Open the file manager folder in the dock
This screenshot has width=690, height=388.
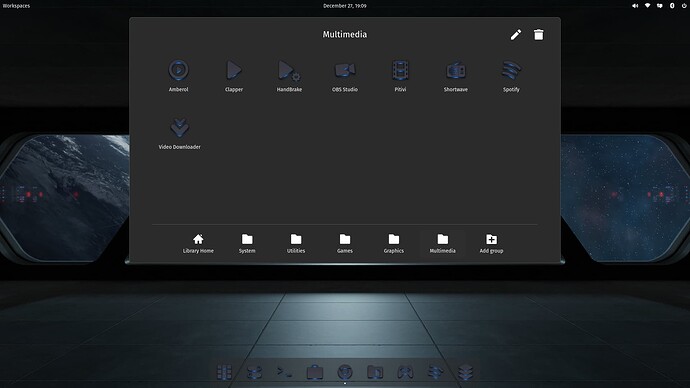tap(375, 372)
